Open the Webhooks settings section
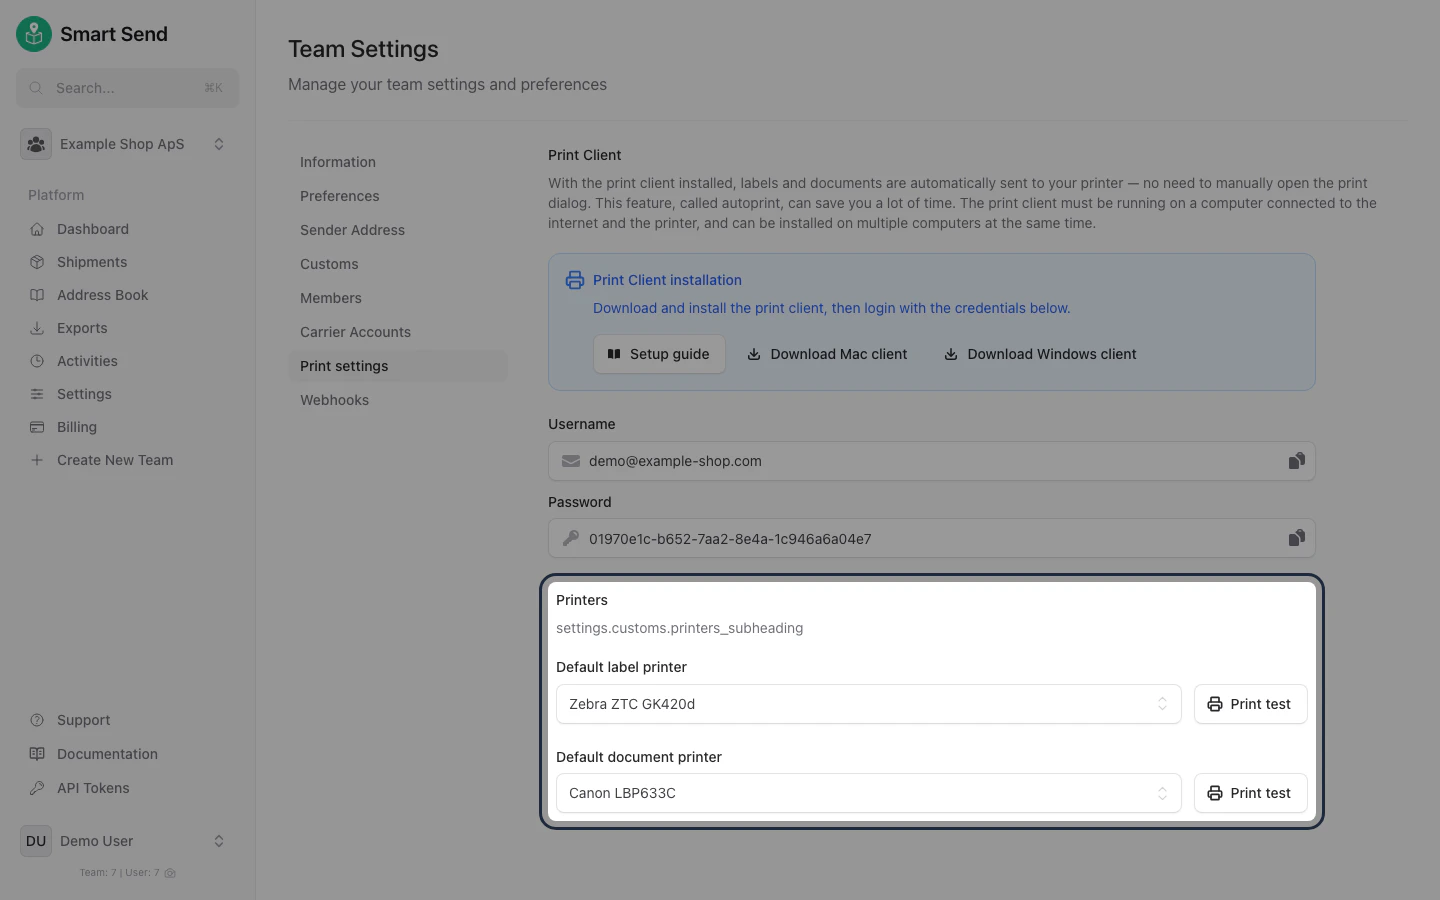Image resolution: width=1440 pixels, height=900 pixels. (x=334, y=400)
